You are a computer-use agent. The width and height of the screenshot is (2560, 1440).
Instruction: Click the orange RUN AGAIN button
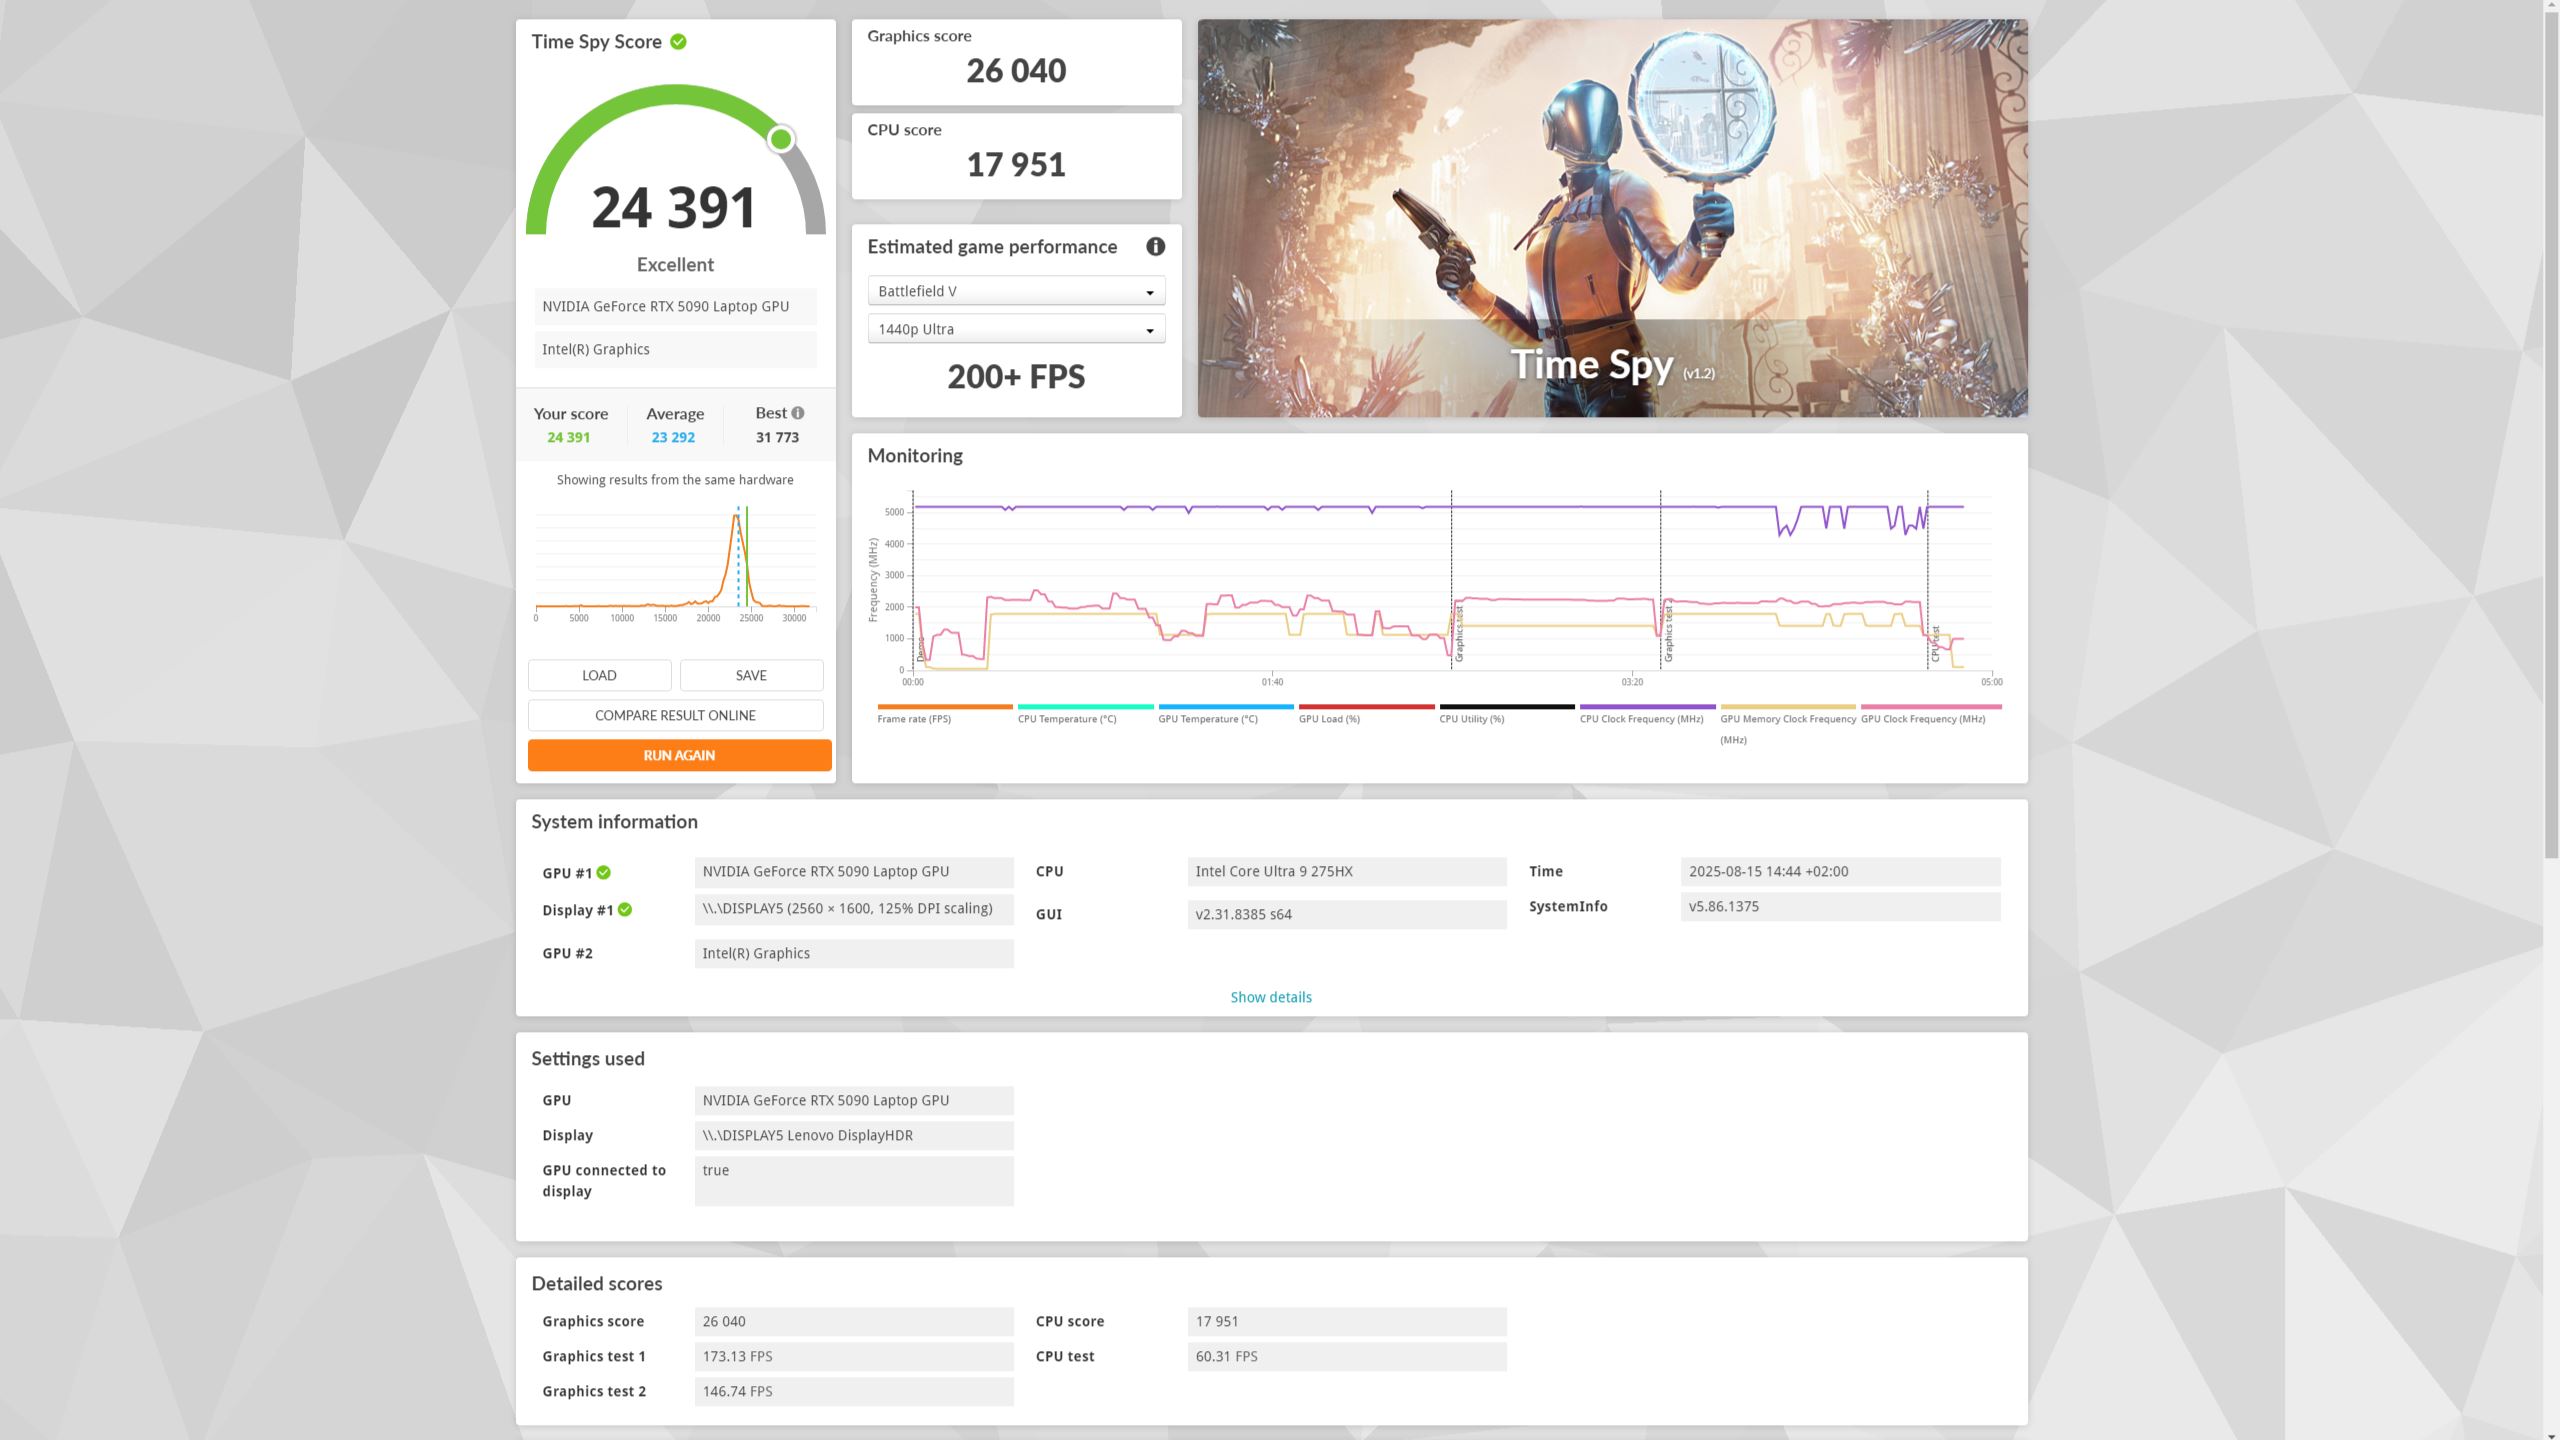(679, 755)
